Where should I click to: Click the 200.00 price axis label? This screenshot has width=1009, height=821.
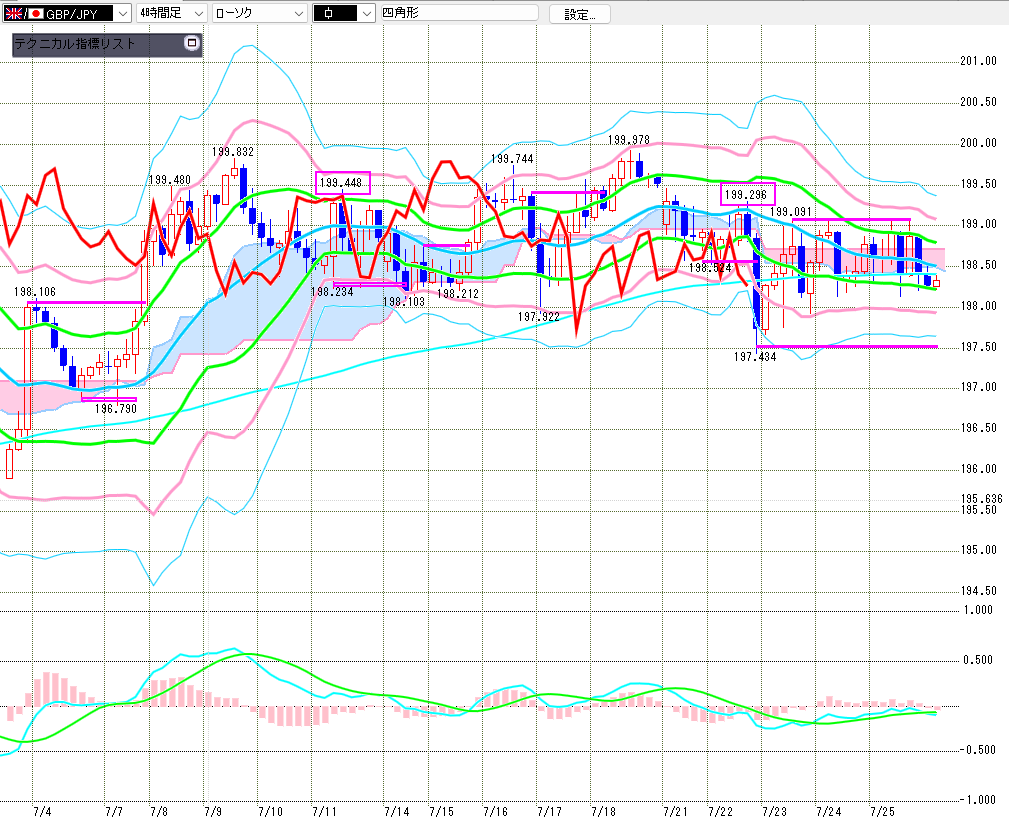[978, 143]
